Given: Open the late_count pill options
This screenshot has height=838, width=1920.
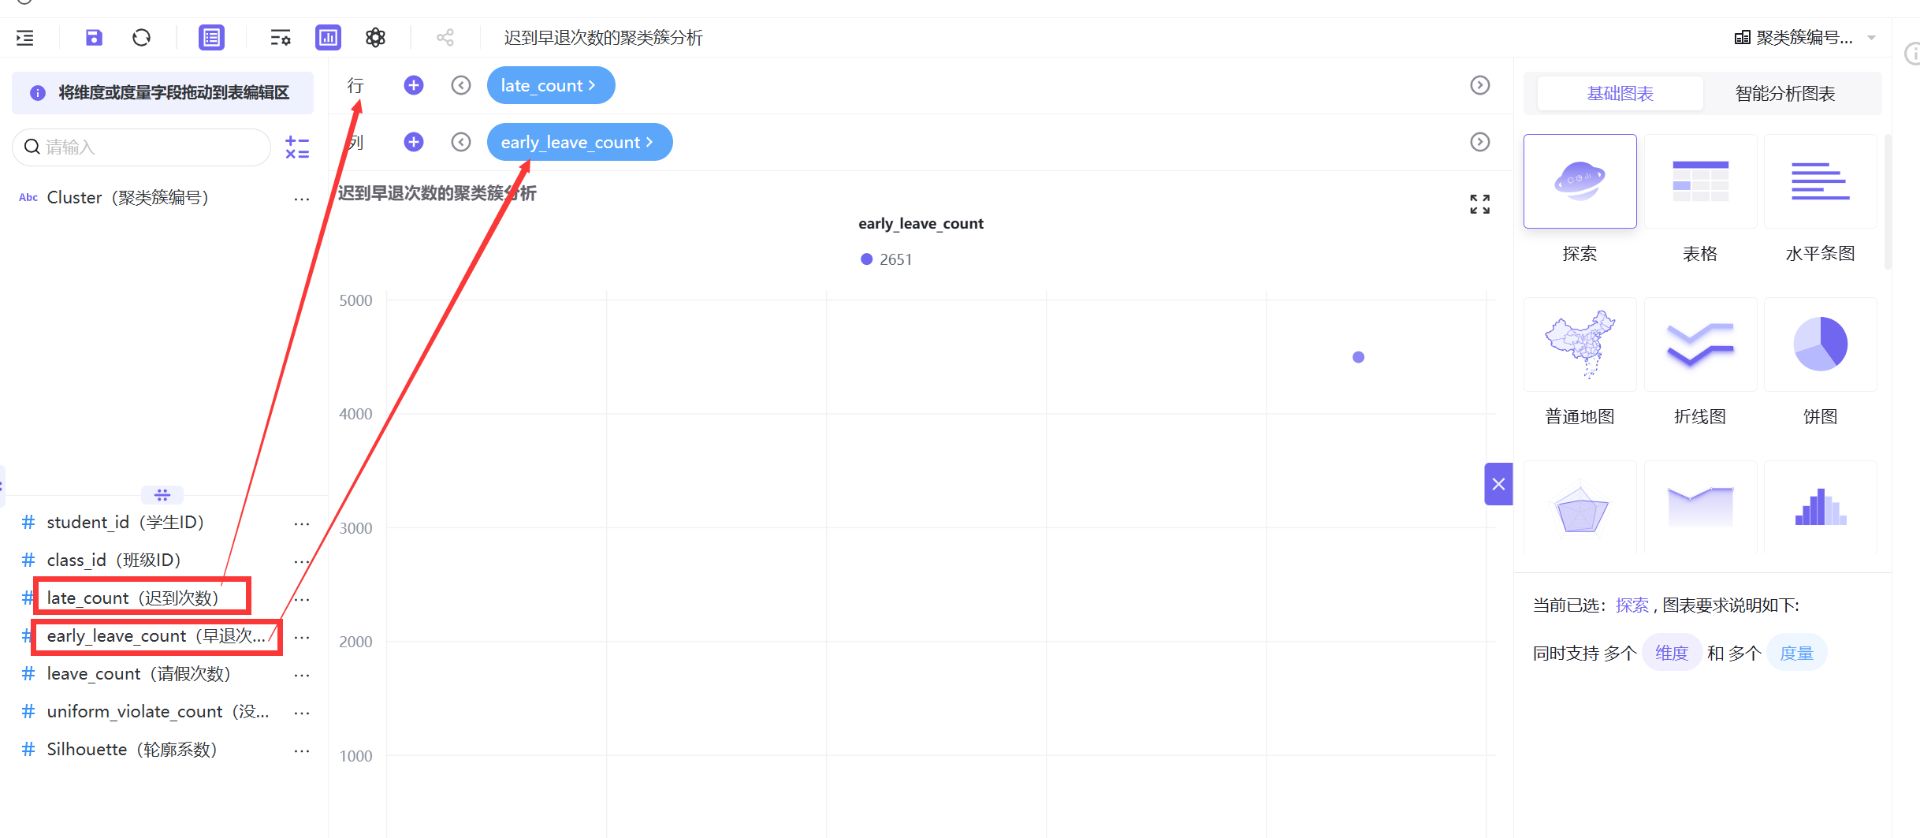Looking at the screenshot, I should pos(551,85).
